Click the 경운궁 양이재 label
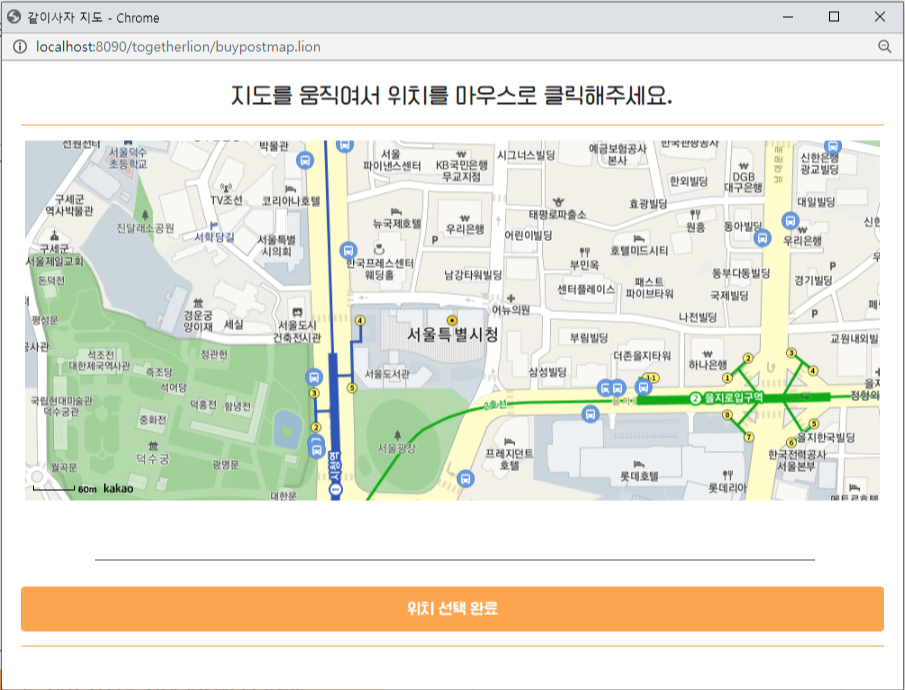 point(198,321)
